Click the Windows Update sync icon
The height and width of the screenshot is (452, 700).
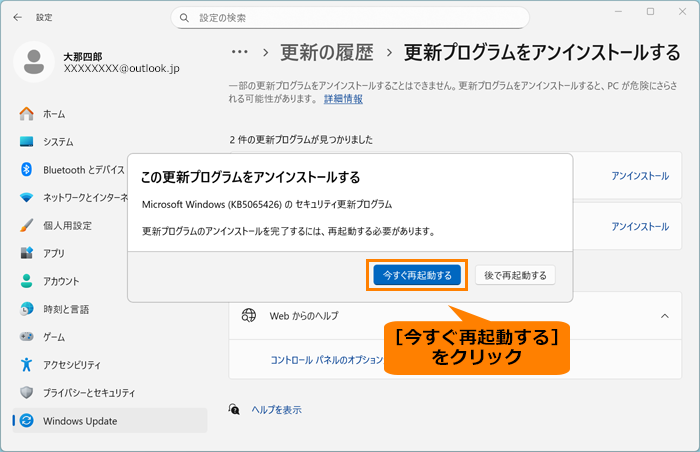coord(26,420)
